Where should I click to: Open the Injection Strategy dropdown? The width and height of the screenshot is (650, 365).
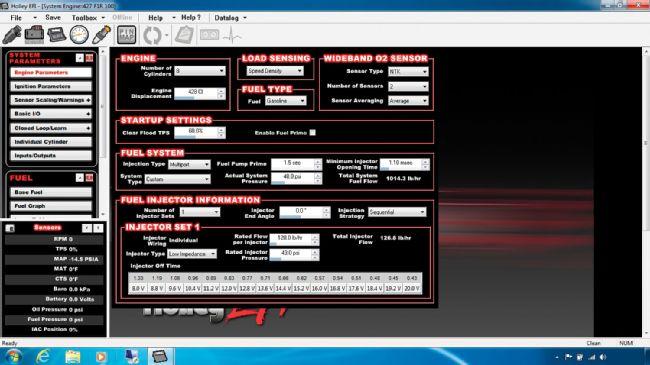[x=397, y=212]
